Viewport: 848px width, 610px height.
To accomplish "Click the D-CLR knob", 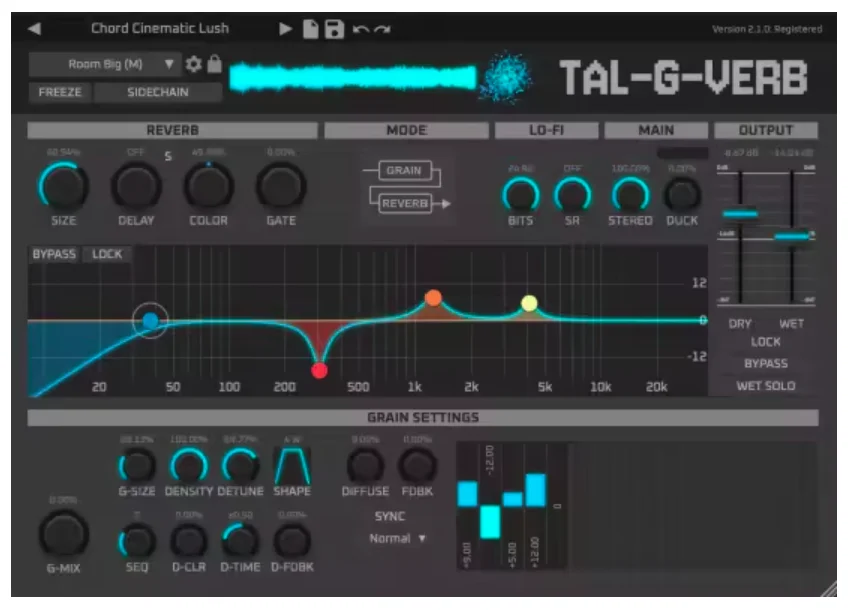I will tap(189, 541).
